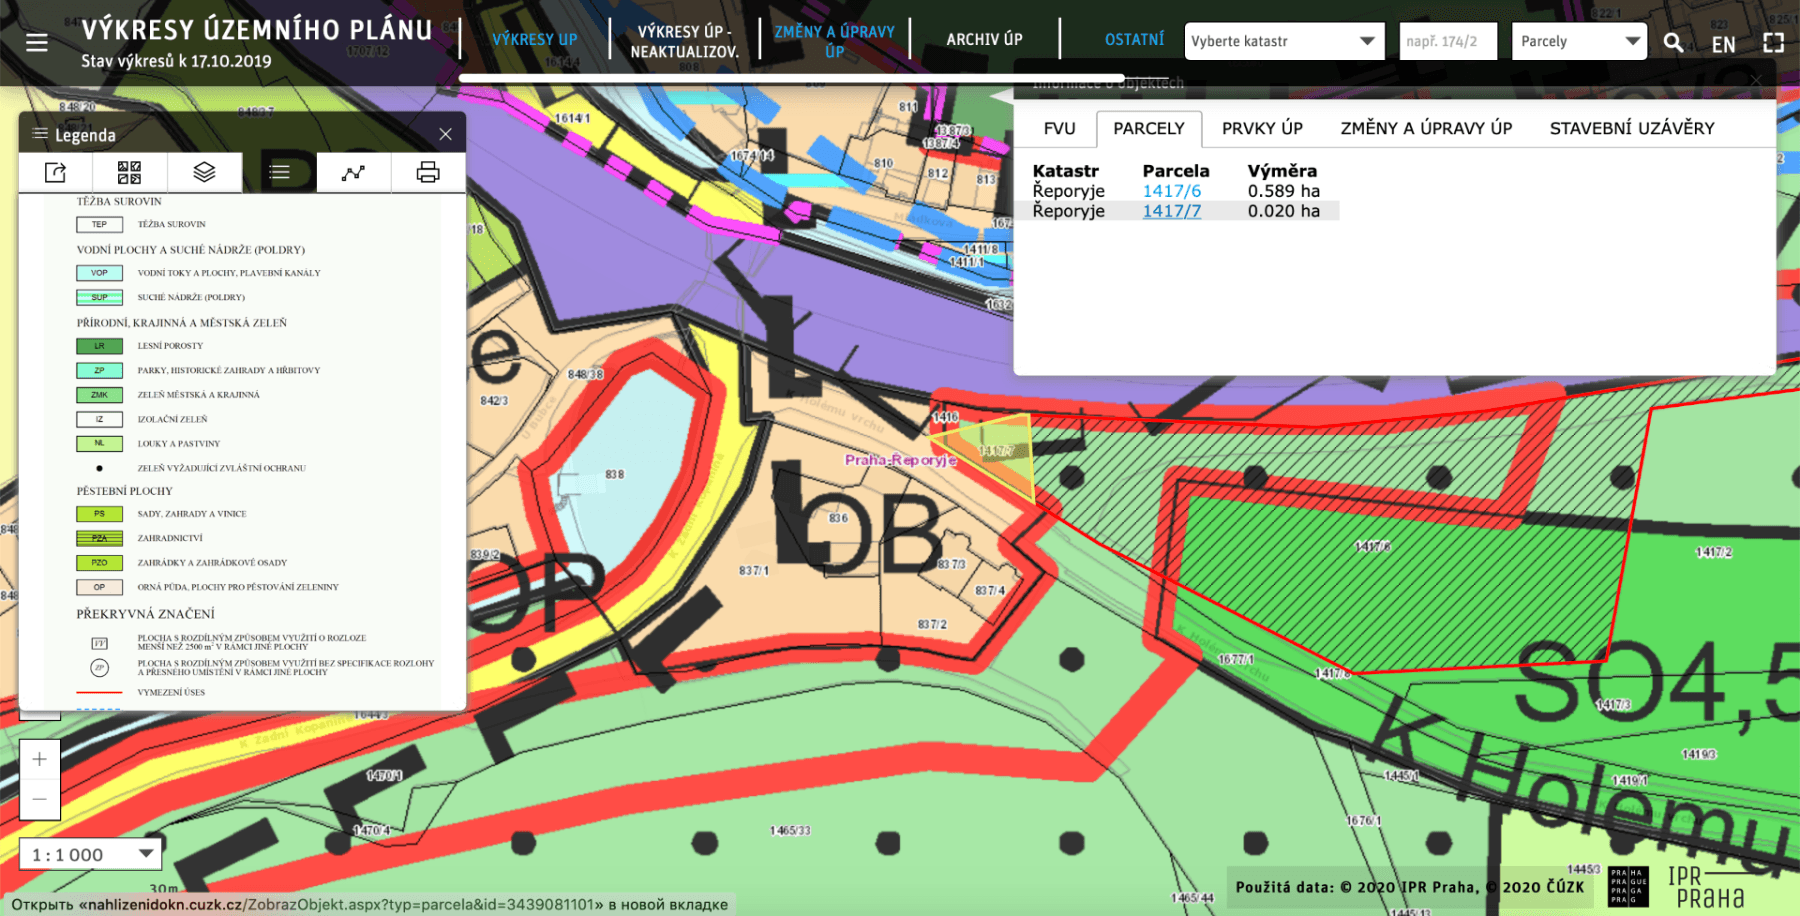Switch language to EN
The image size is (1800, 916).
1723,44
